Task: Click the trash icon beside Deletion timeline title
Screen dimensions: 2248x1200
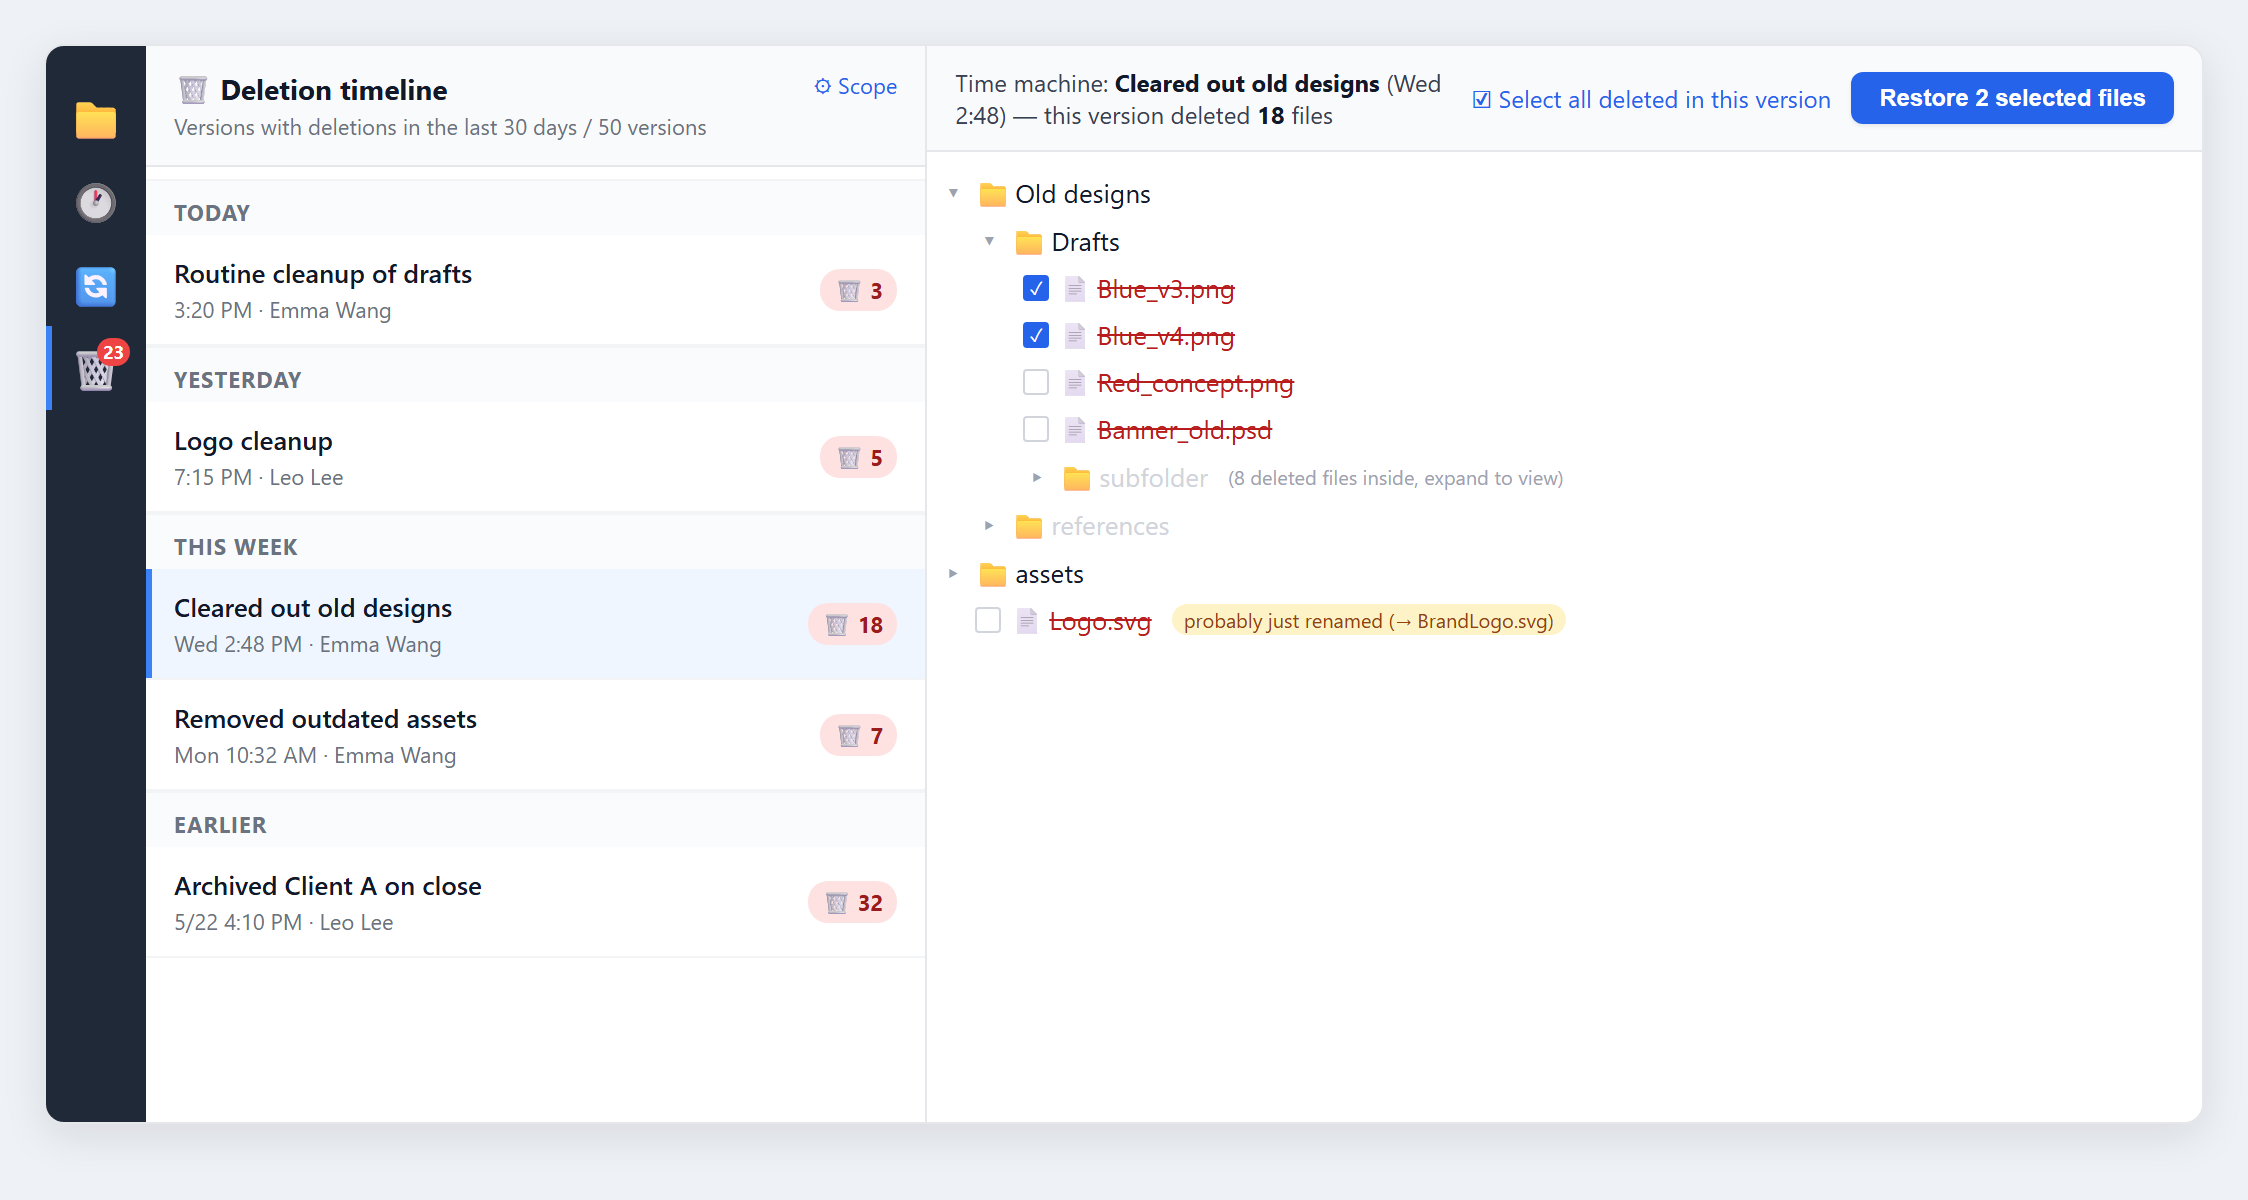Action: 193,90
